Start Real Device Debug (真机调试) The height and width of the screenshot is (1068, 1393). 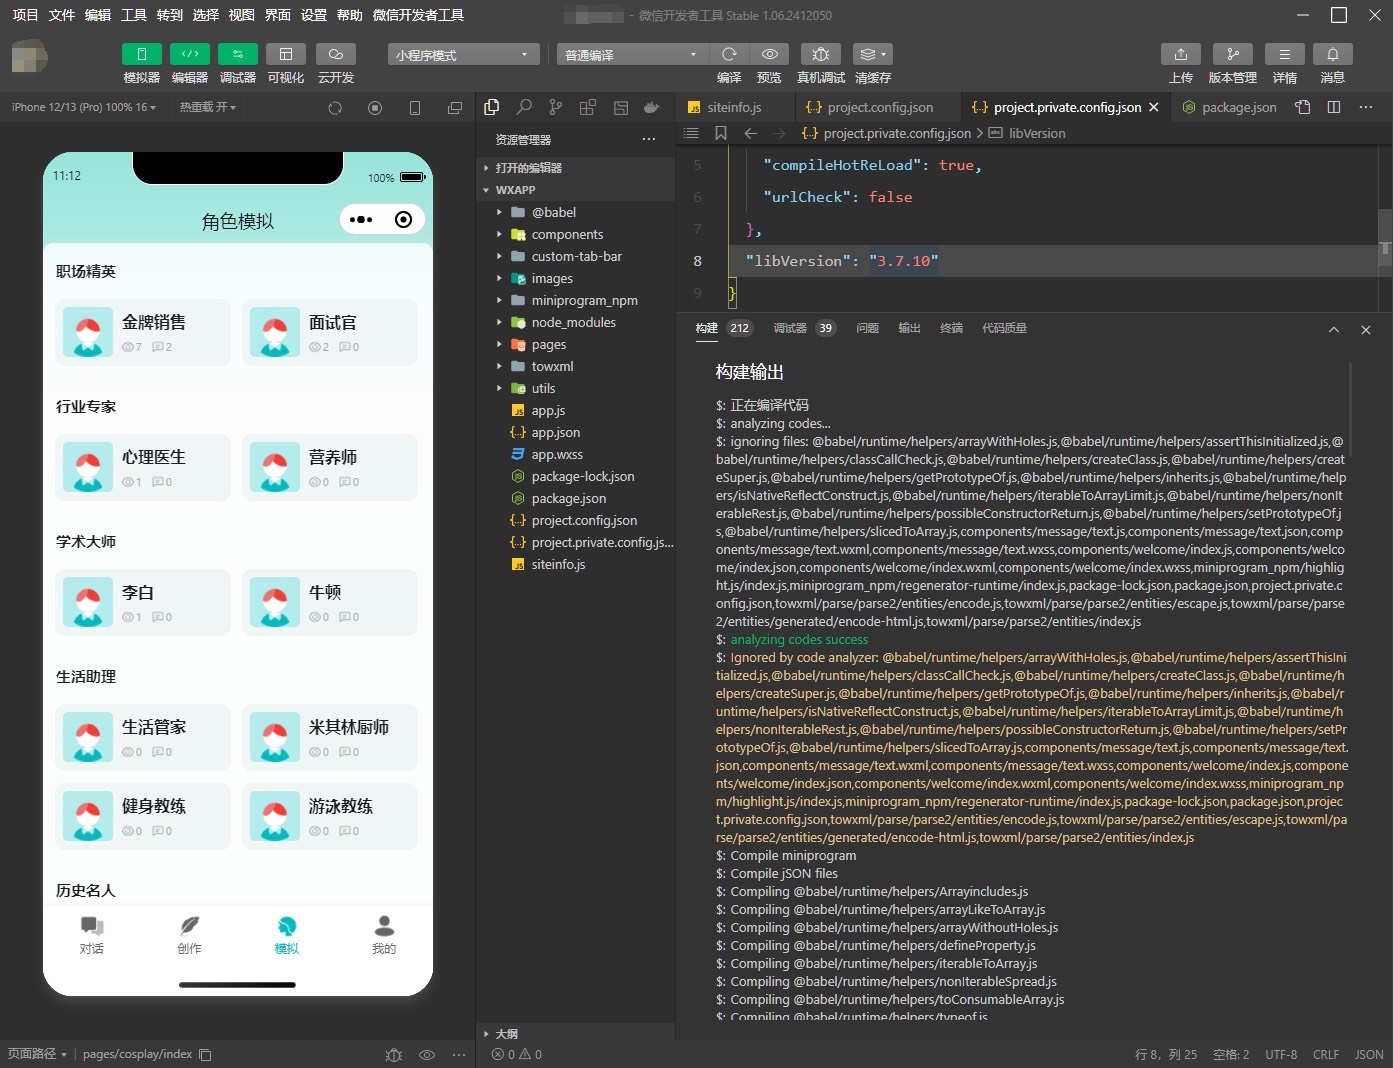coord(820,55)
